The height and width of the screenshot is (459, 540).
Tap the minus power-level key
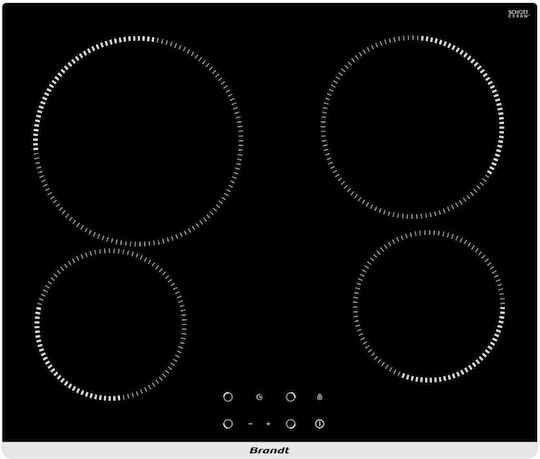tap(250, 424)
